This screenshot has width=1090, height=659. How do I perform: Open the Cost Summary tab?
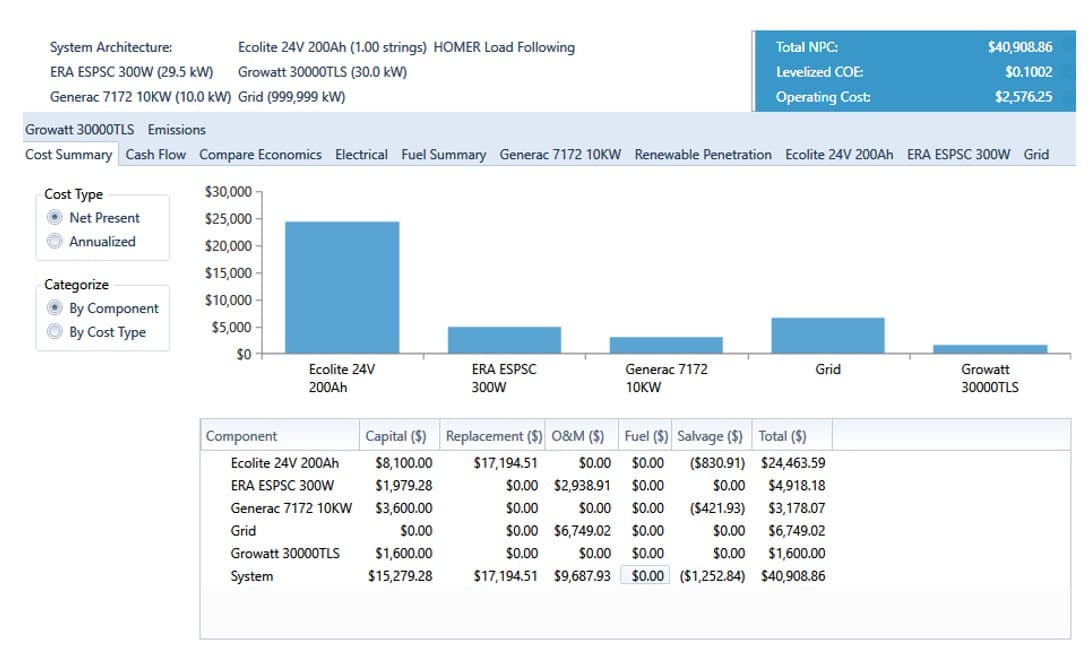(x=69, y=154)
